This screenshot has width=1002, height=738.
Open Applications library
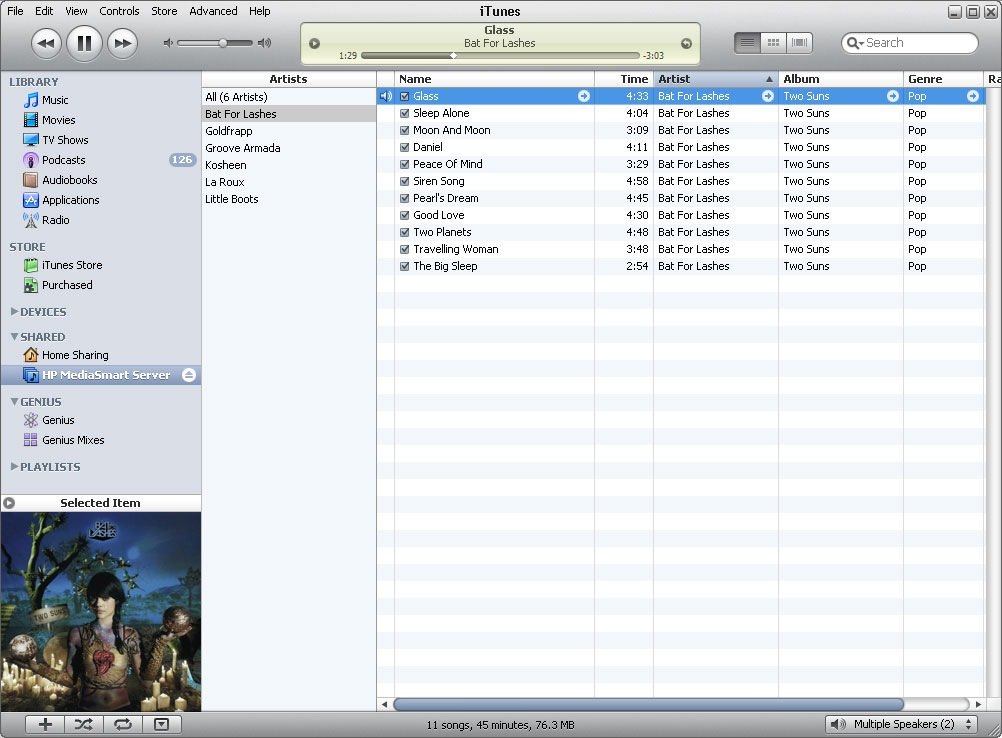70,200
